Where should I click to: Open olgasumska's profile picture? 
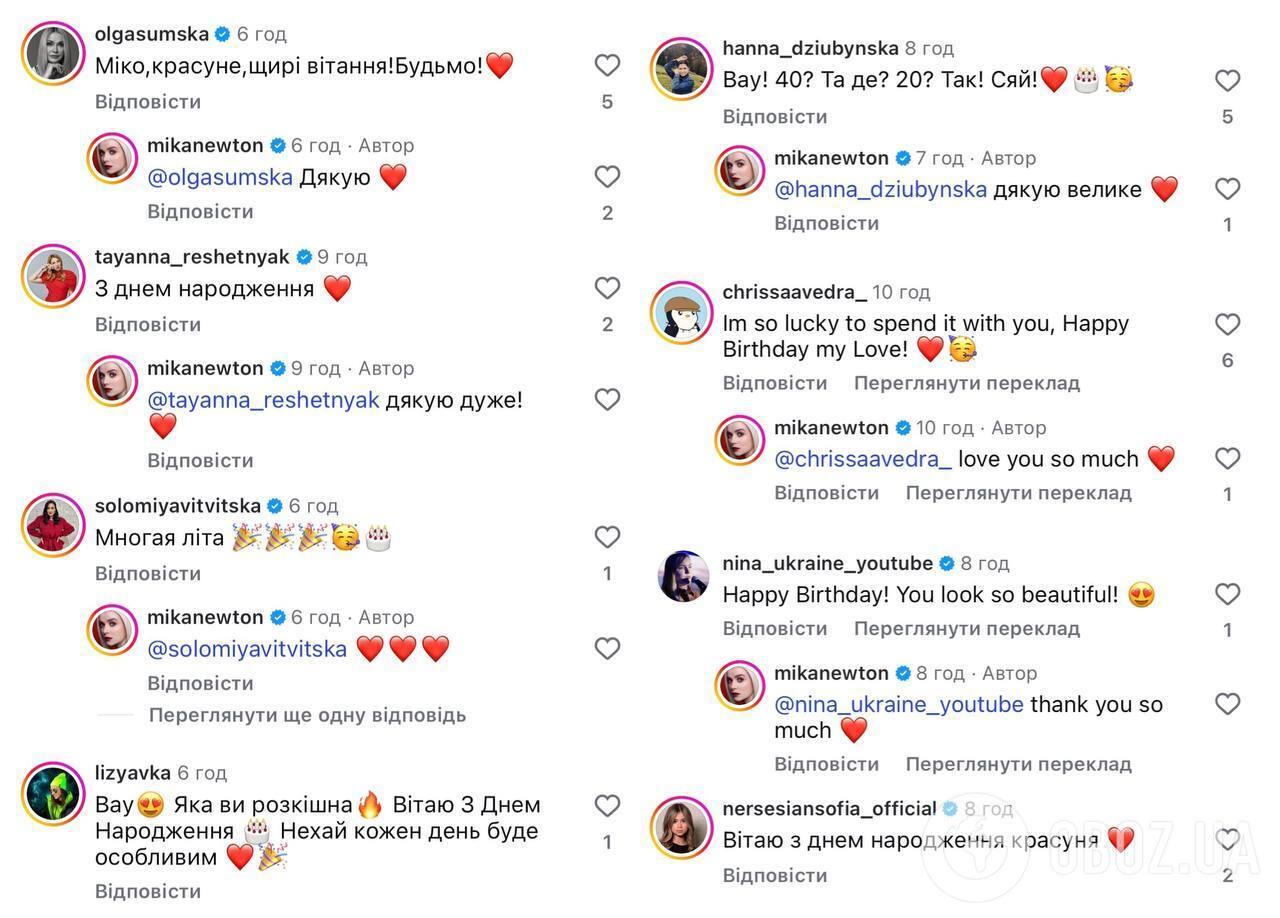tap(52, 53)
